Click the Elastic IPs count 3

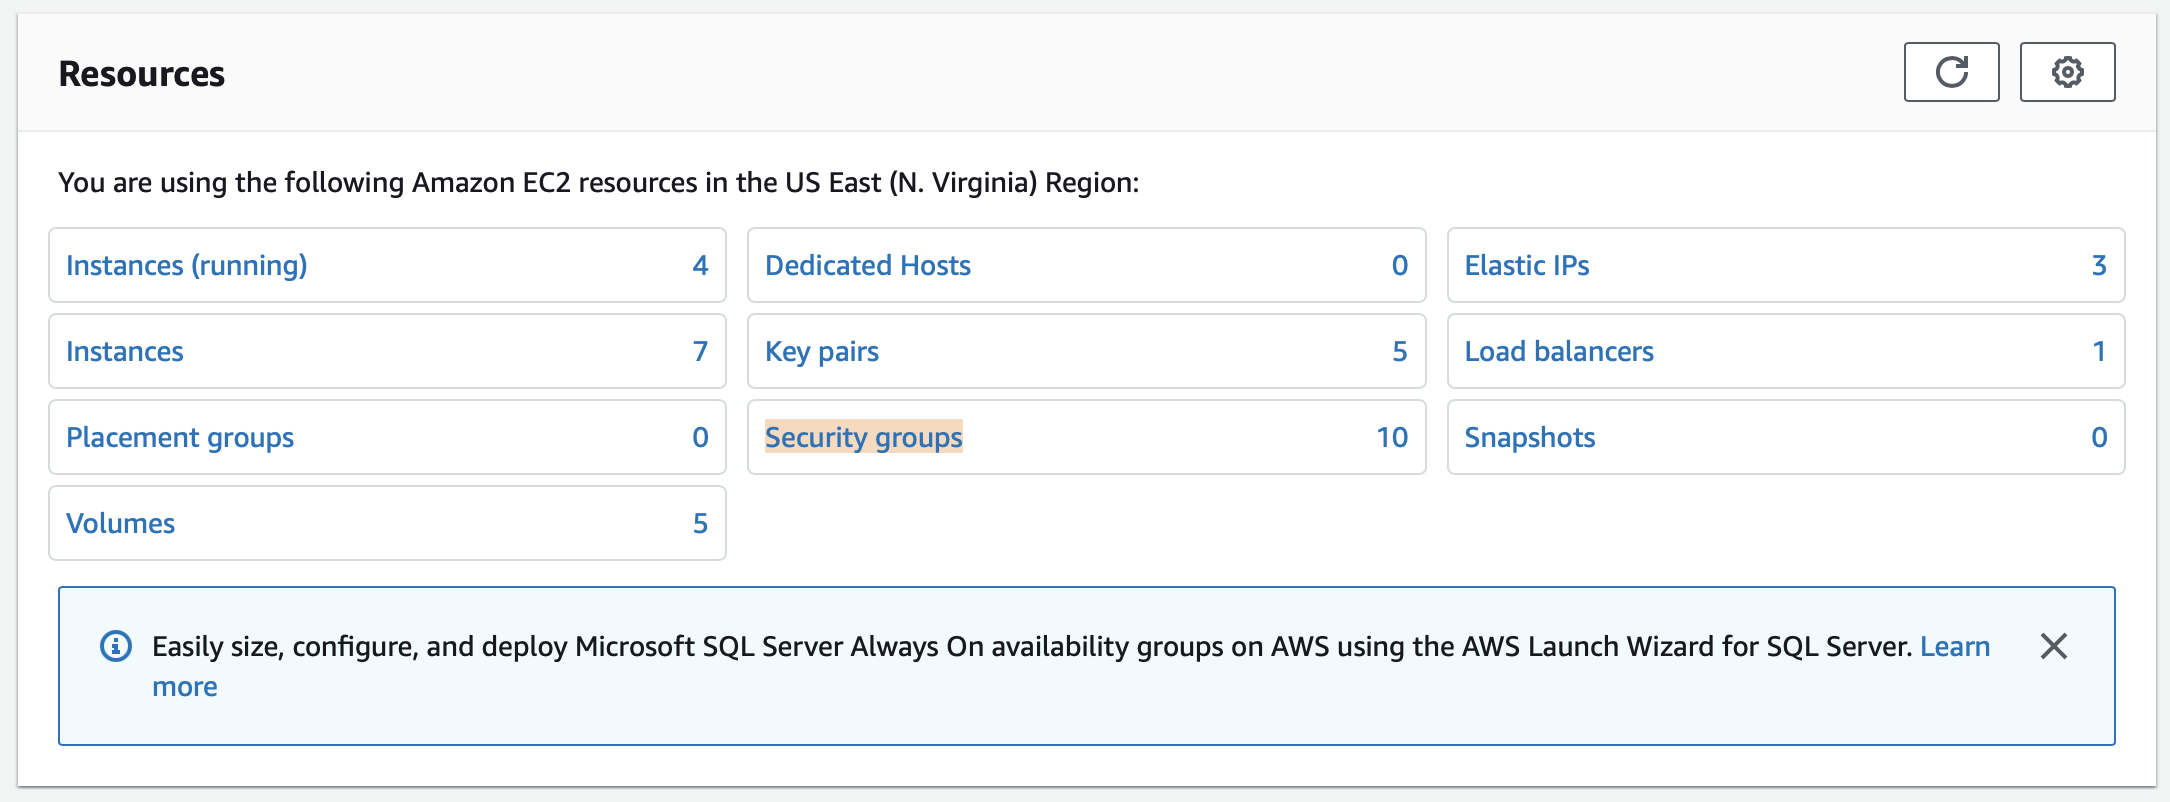(x=2099, y=266)
